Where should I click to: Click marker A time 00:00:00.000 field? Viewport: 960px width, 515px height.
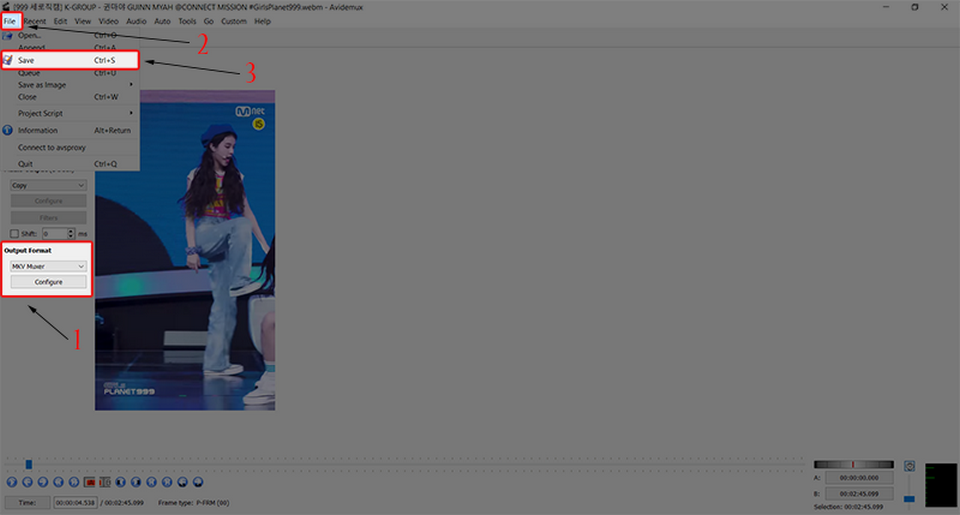point(859,478)
